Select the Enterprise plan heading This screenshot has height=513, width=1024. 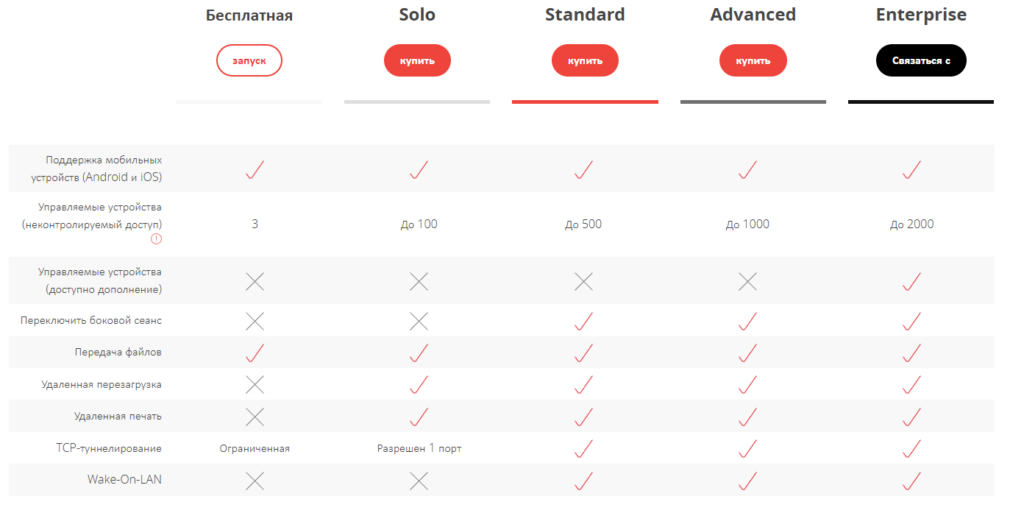point(921,15)
